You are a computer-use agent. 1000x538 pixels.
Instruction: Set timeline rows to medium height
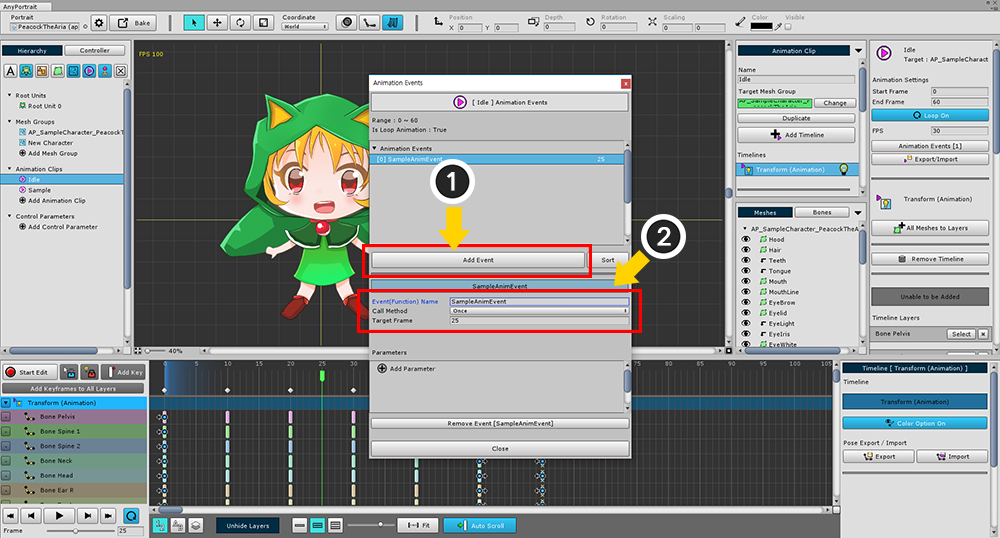coord(318,525)
